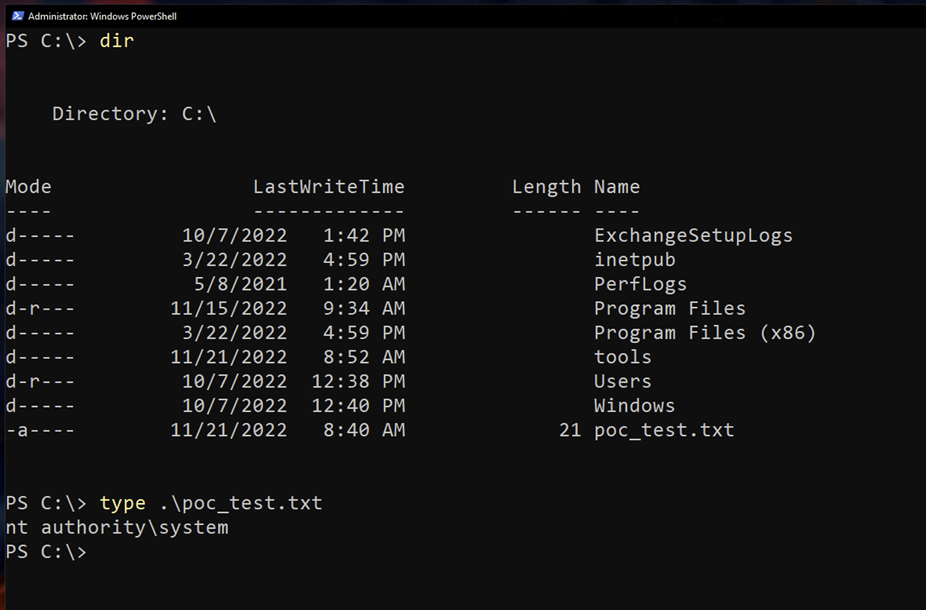Click the file length value 21

(570, 430)
